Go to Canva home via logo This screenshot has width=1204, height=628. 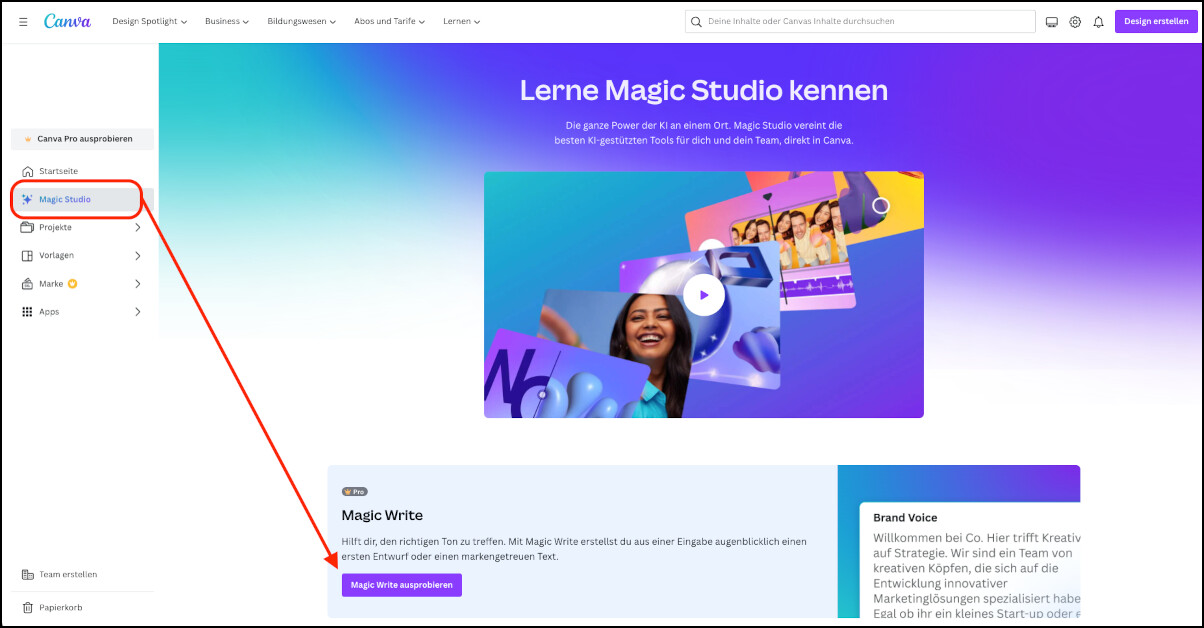(67, 21)
